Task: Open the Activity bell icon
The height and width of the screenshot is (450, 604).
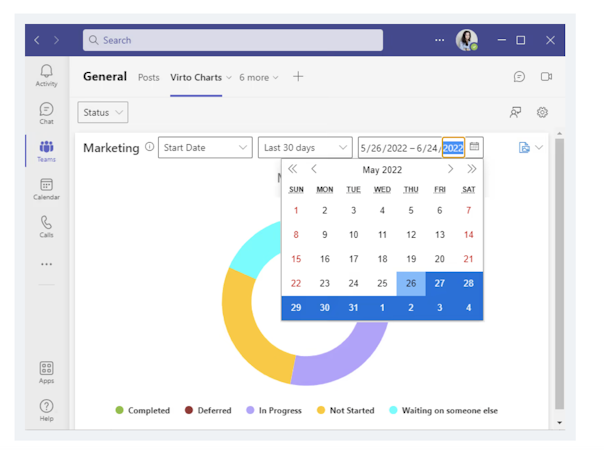Action: coord(46,76)
